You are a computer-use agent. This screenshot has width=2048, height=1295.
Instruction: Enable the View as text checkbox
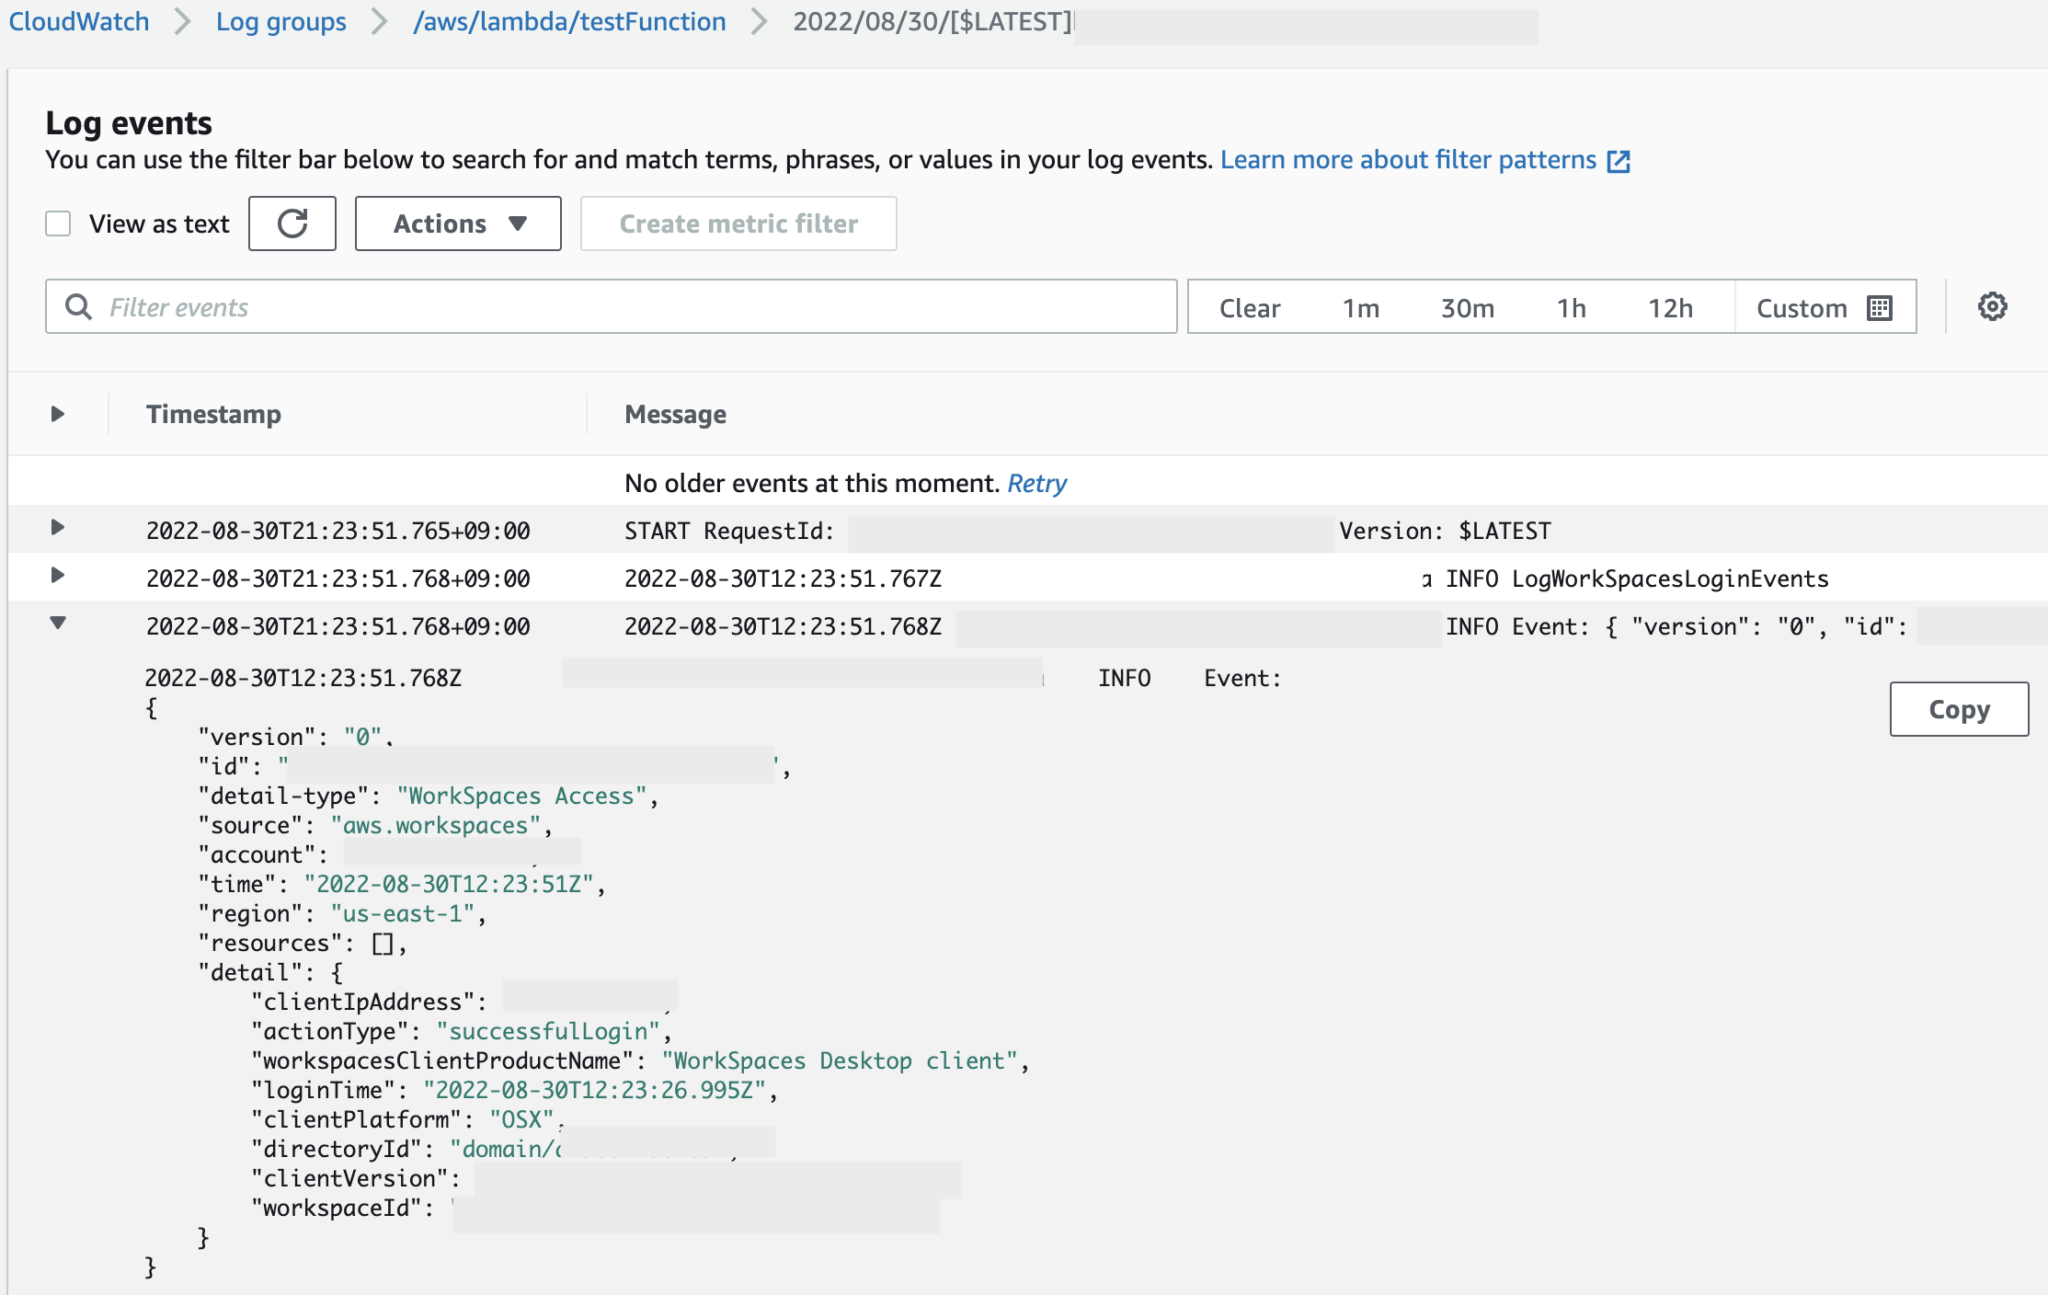tap(58, 223)
